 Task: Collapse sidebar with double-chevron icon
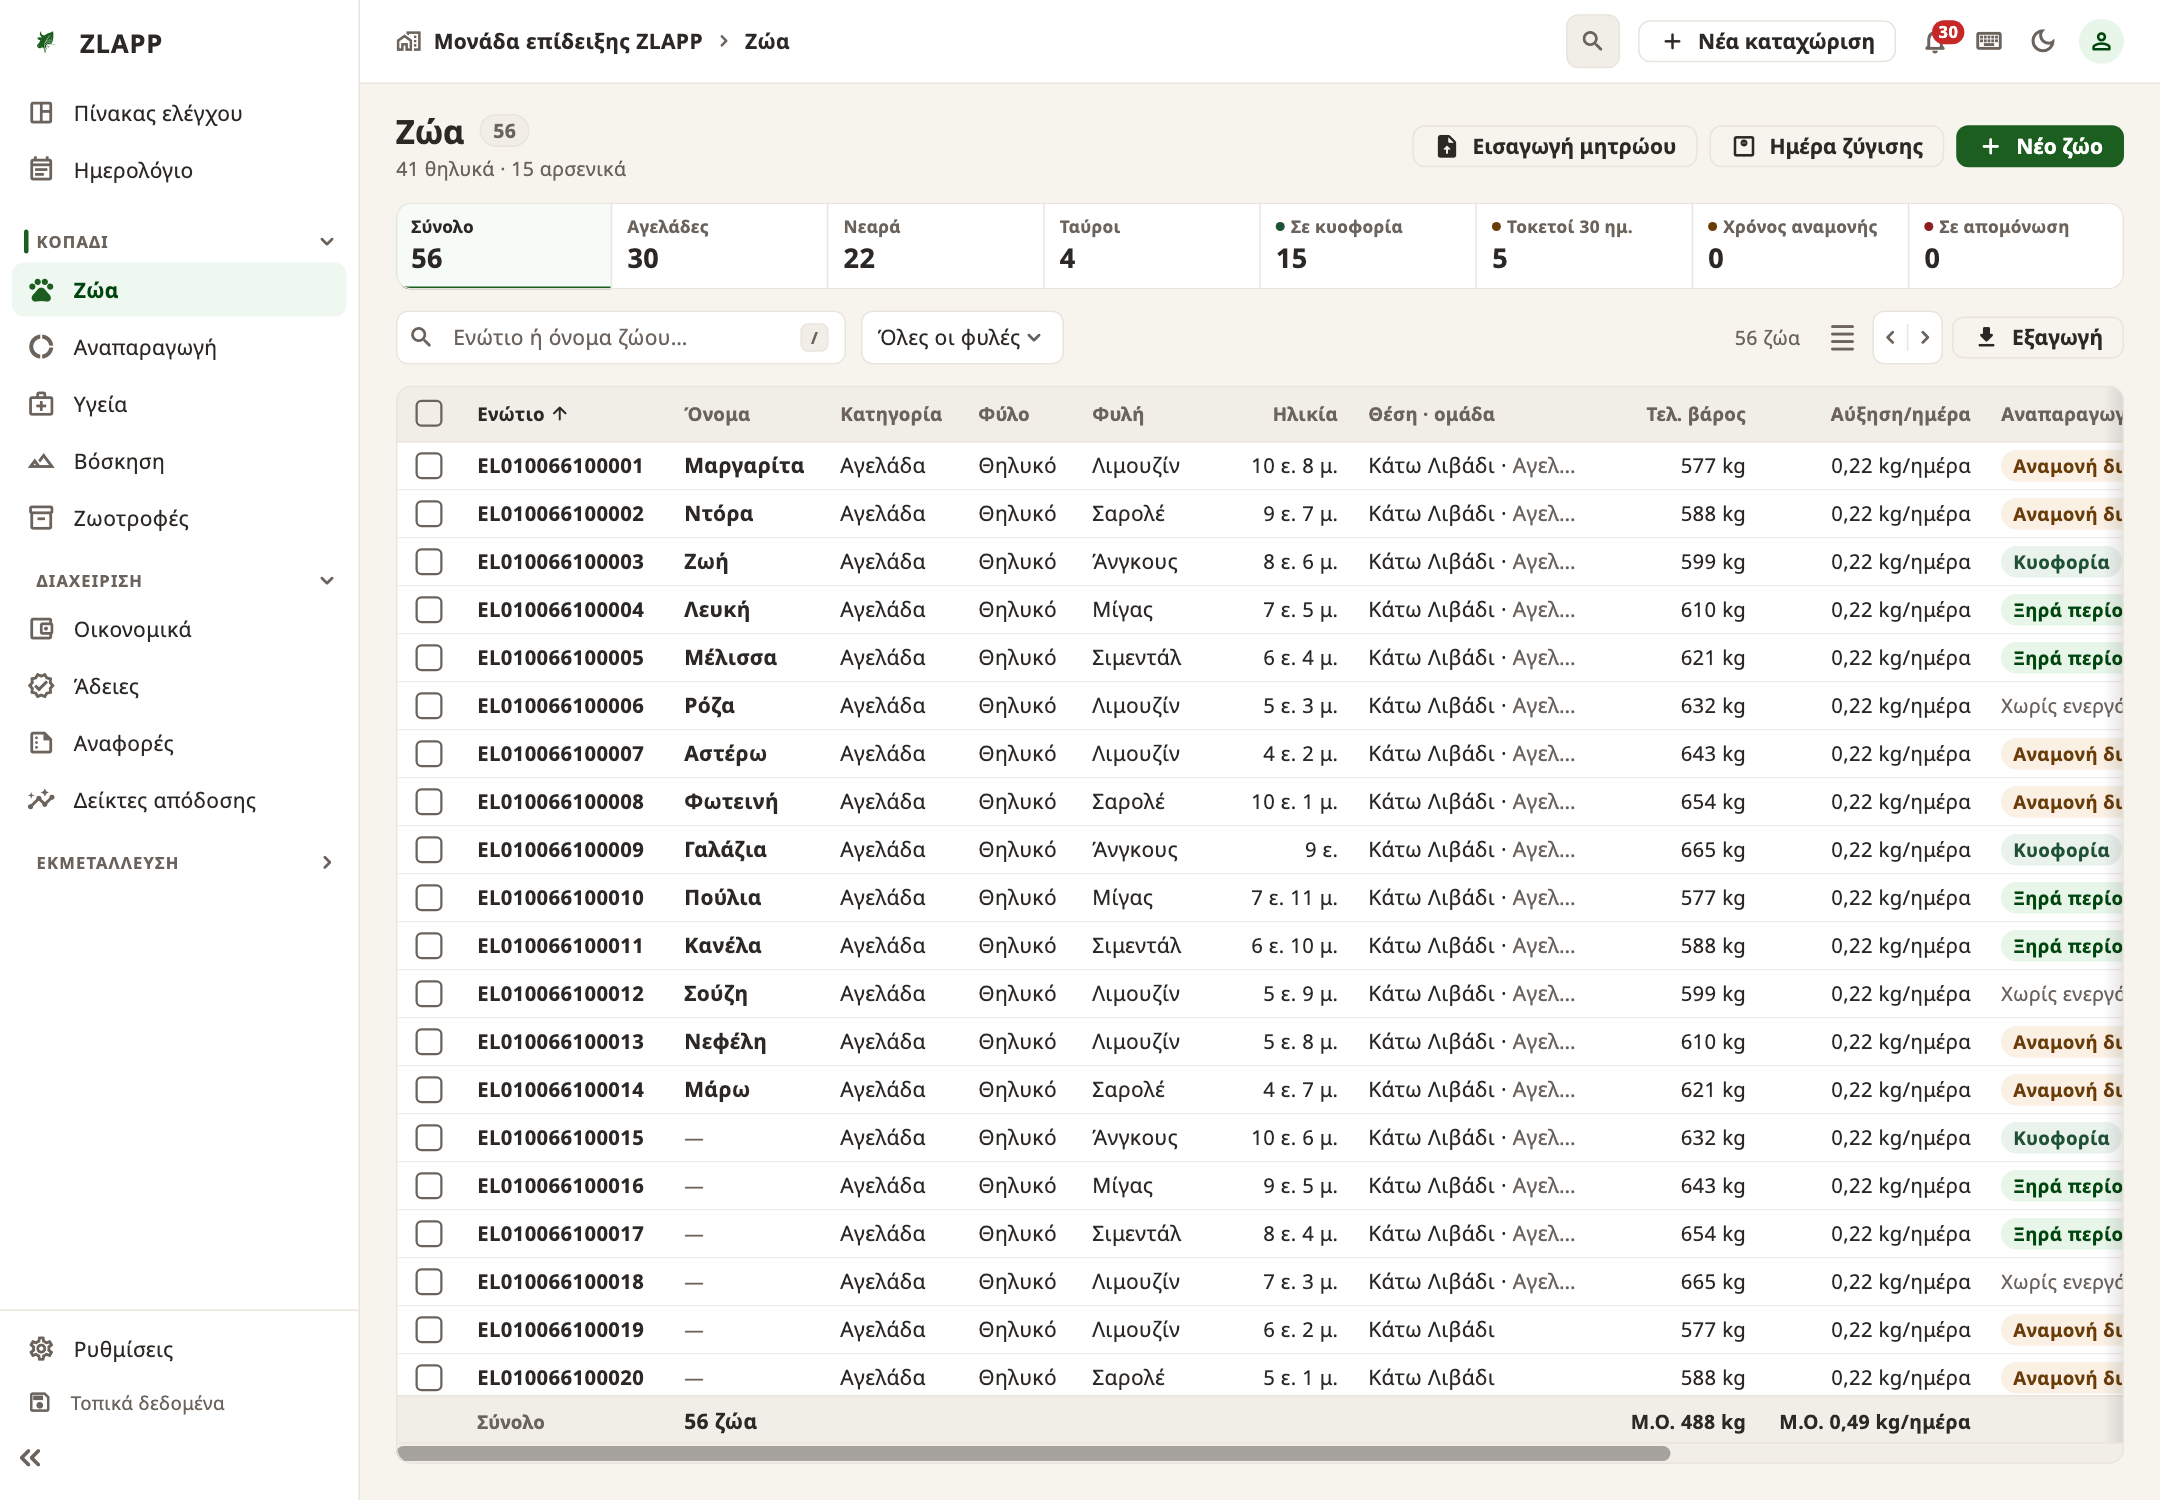[31, 1457]
